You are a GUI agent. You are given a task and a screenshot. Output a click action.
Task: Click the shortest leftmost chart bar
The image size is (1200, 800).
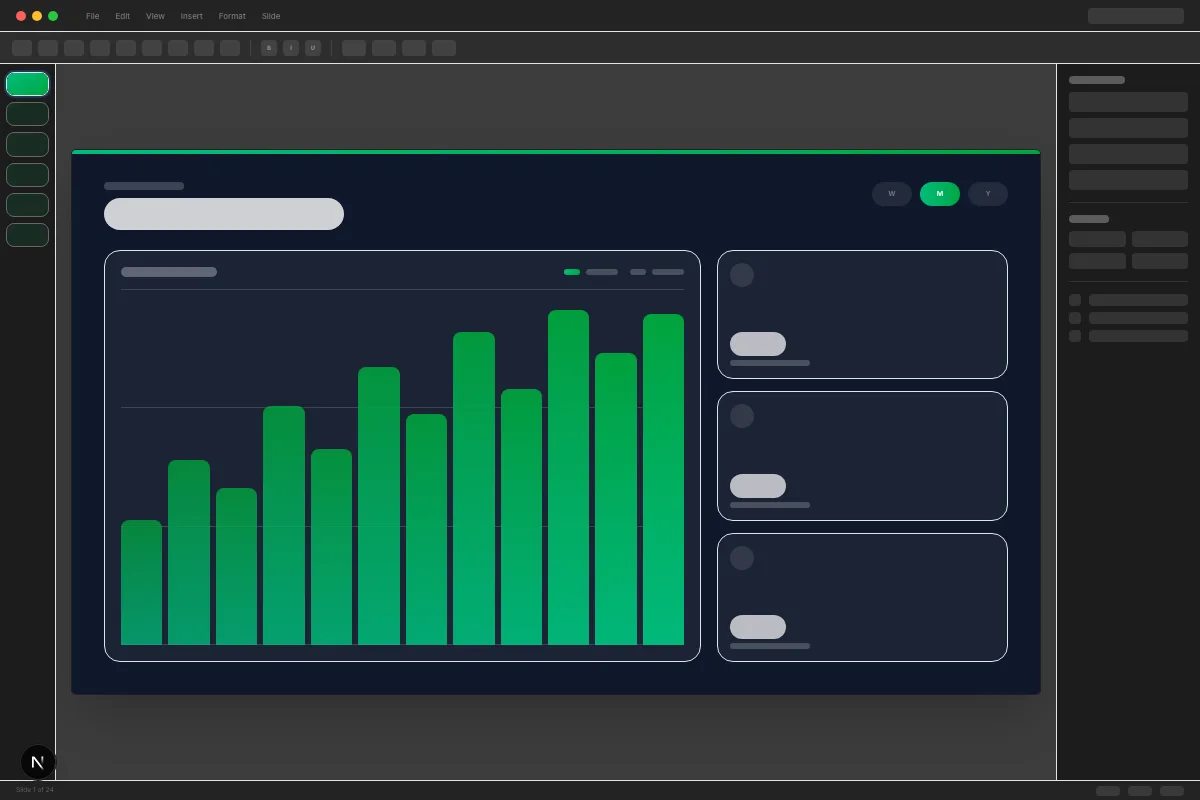(141, 582)
